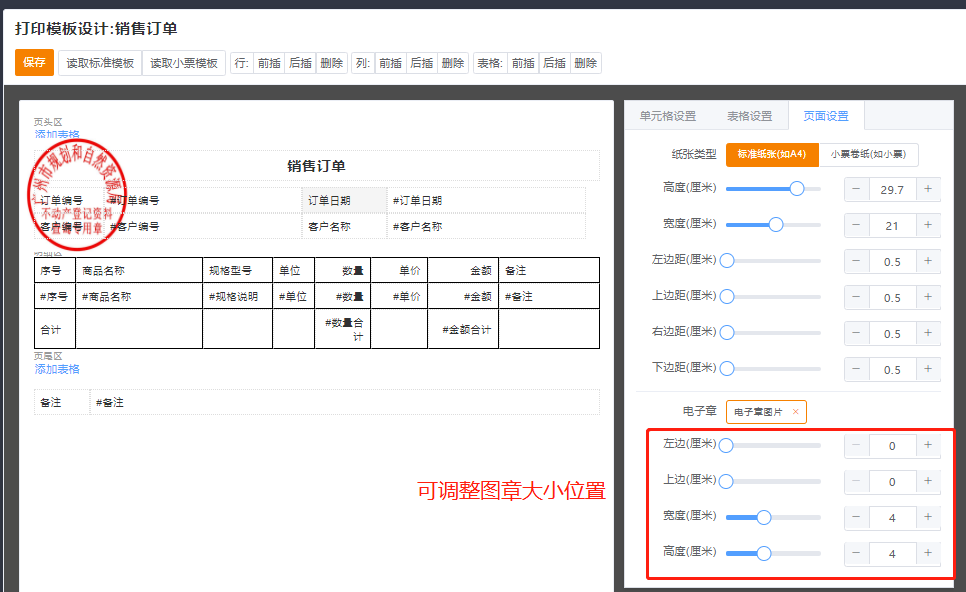This screenshot has width=966, height=592.
Task: Click 读取小票模板 button
Action: (x=184, y=63)
